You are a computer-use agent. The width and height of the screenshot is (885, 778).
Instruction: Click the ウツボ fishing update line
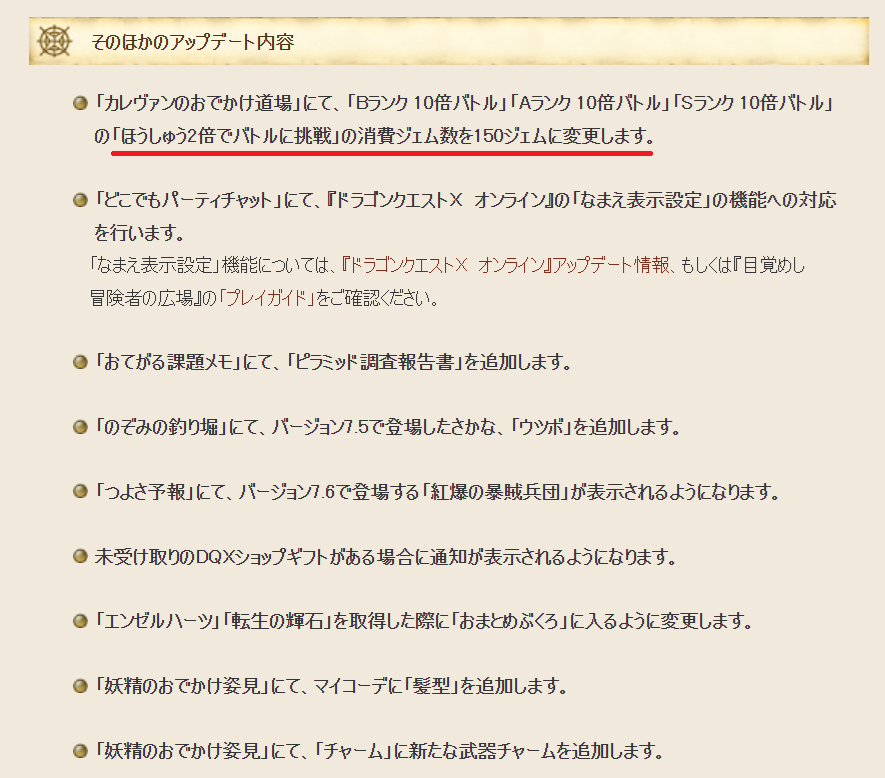point(387,427)
